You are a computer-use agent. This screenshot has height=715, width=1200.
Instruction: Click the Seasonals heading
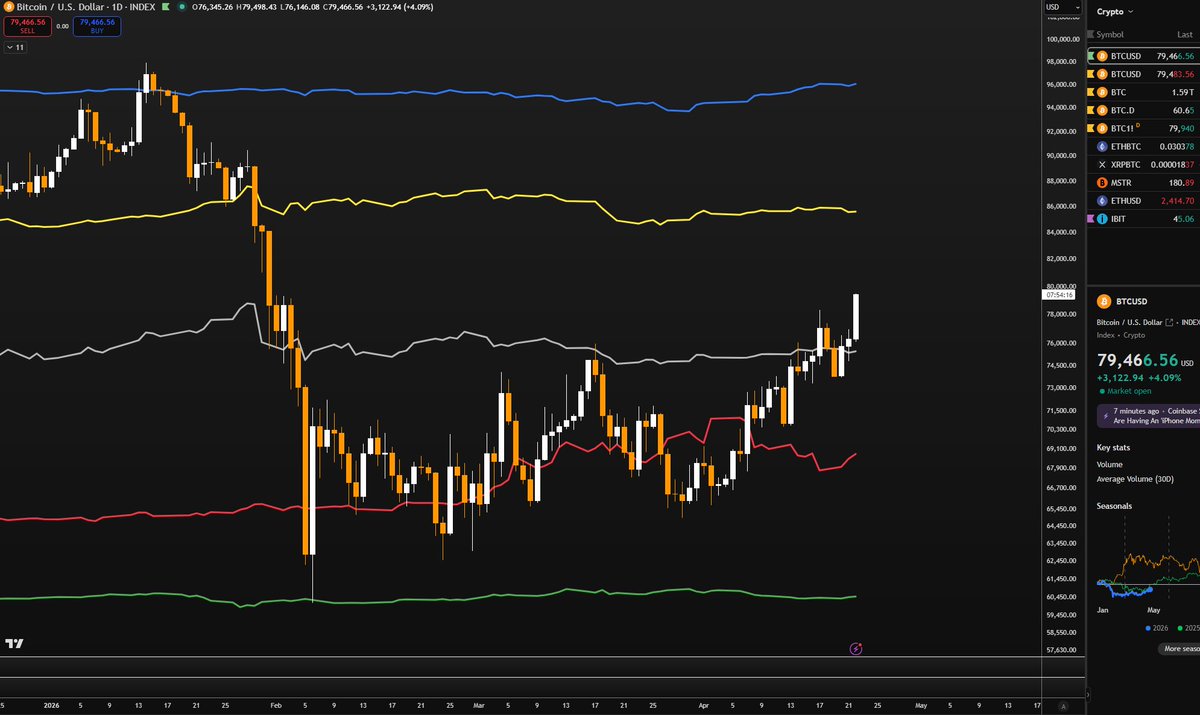tap(1115, 505)
